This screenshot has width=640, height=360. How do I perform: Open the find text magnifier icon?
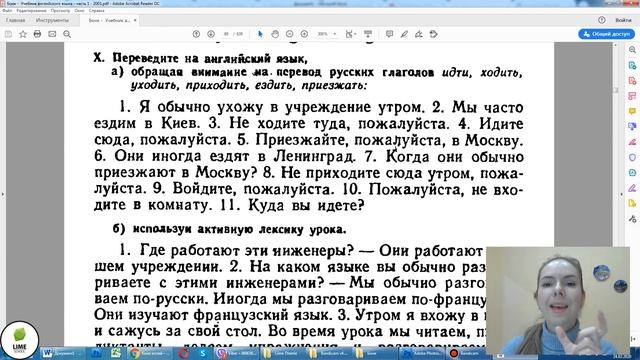point(67,34)
